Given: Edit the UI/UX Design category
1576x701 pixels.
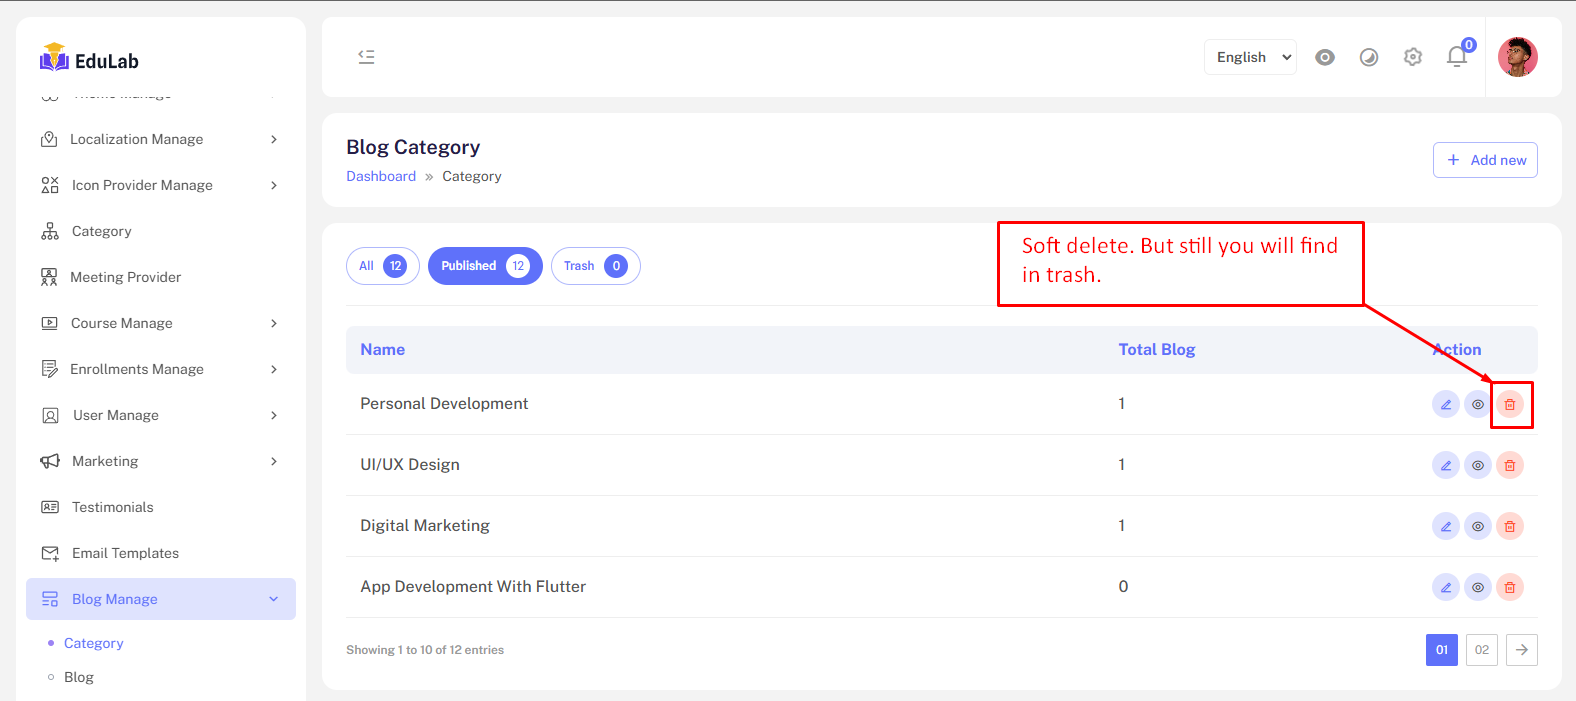Looking at the screenshot, I should [1445, 466].
